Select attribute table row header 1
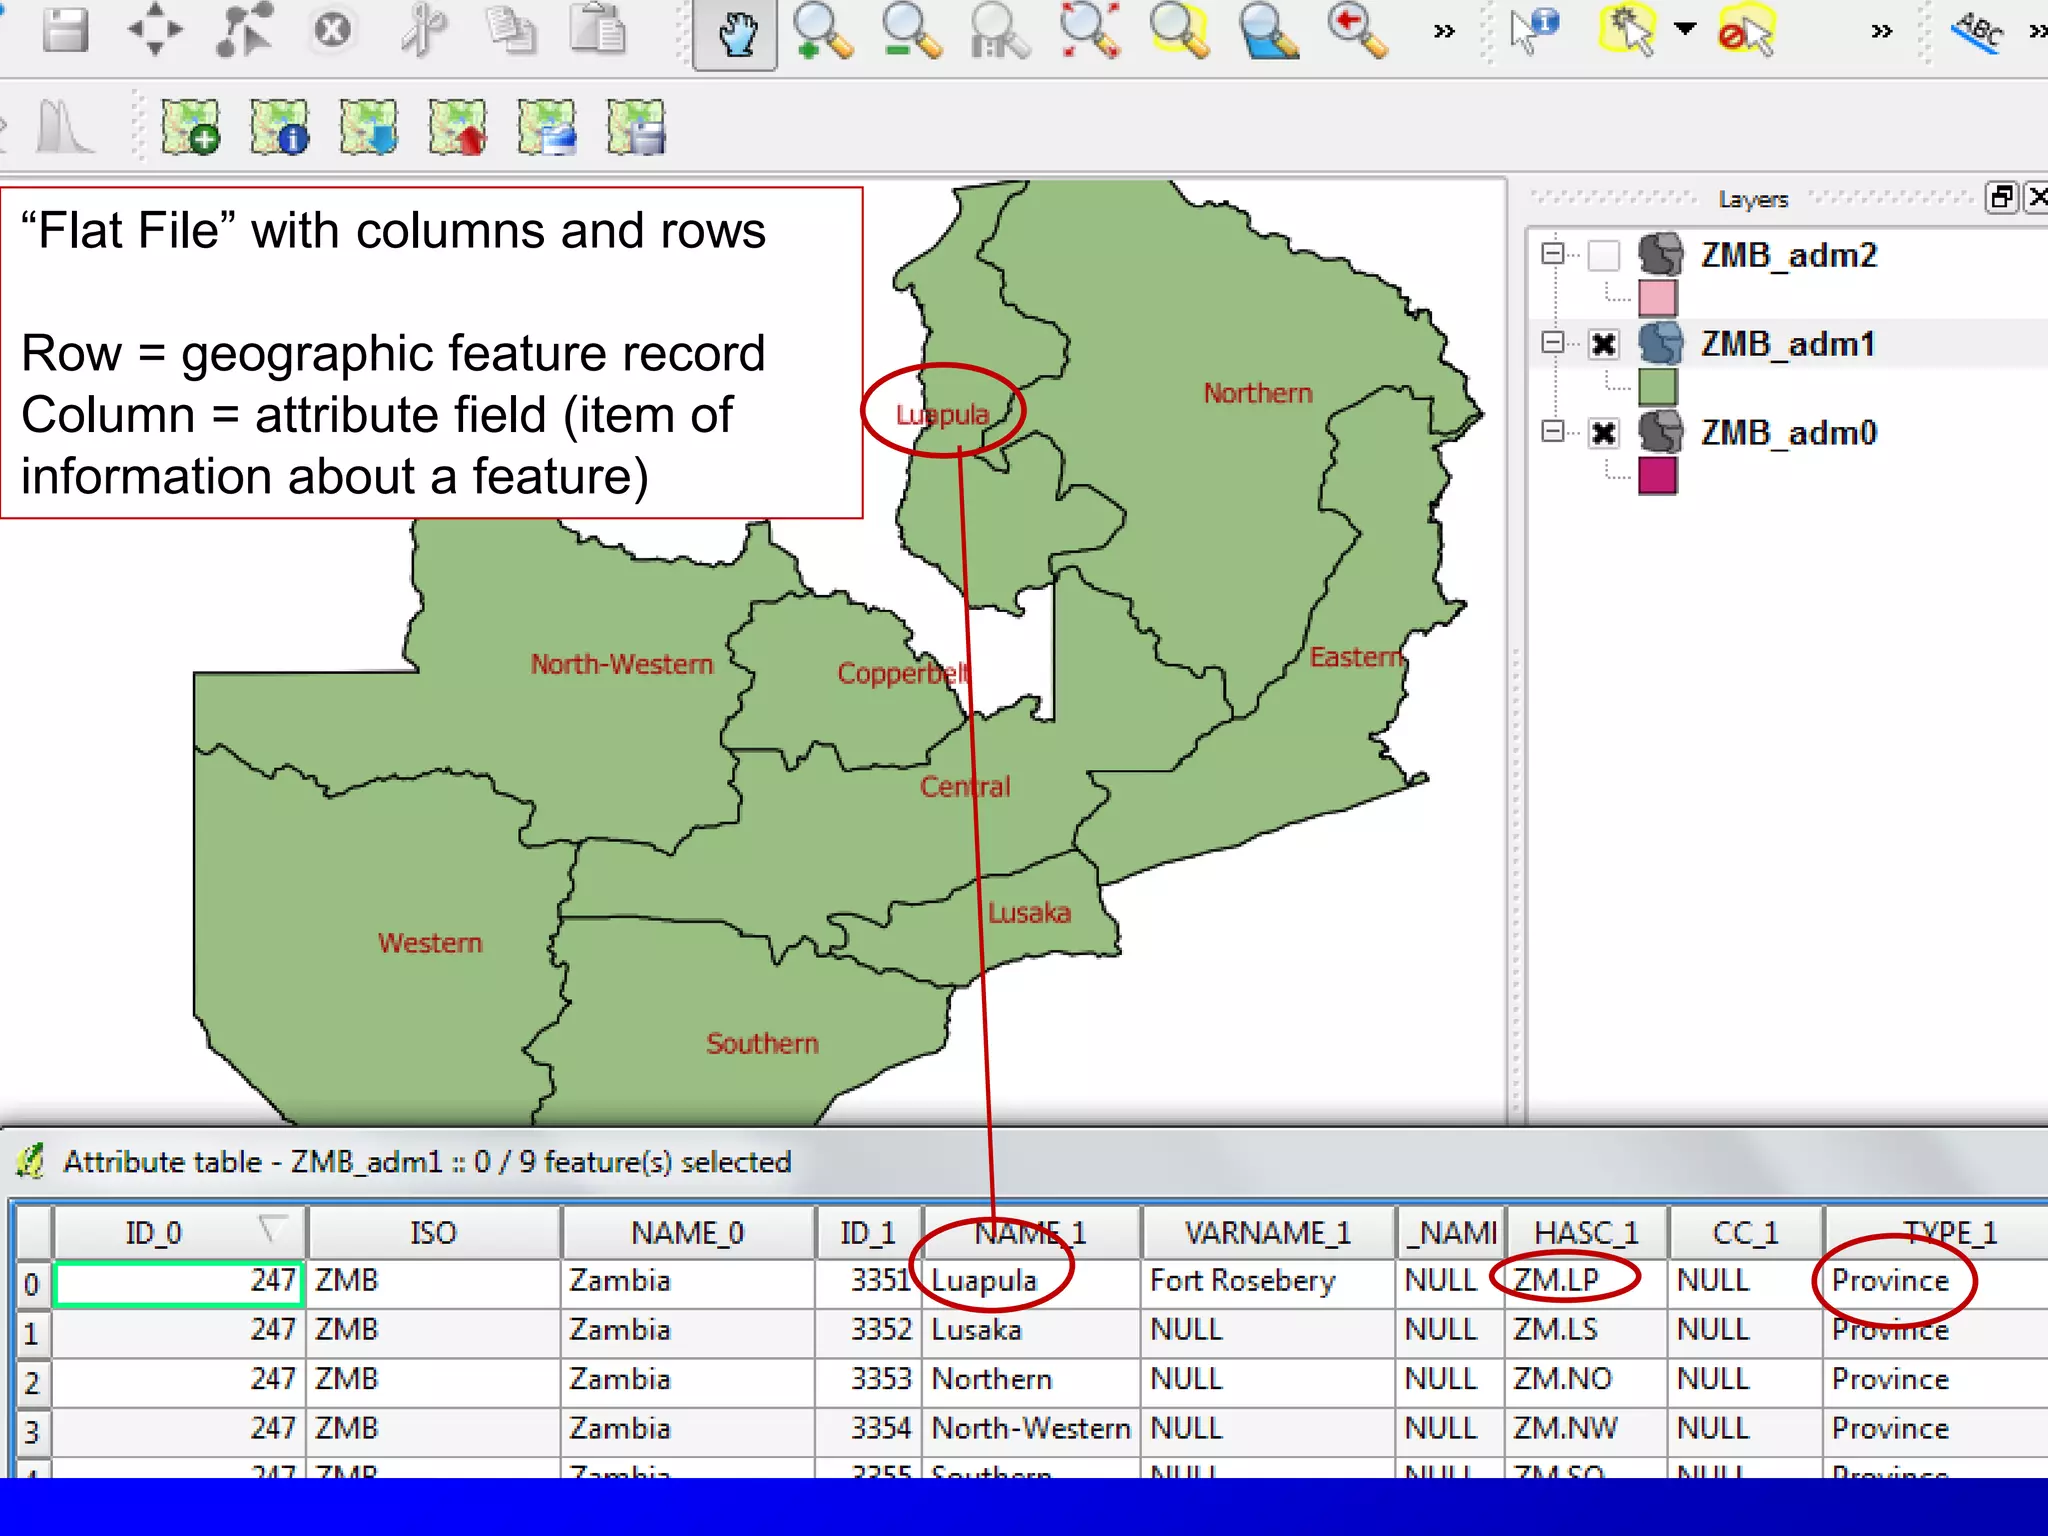Image resolution: width=2048 pixels, height=1536 pixels. pos(33,1333)
